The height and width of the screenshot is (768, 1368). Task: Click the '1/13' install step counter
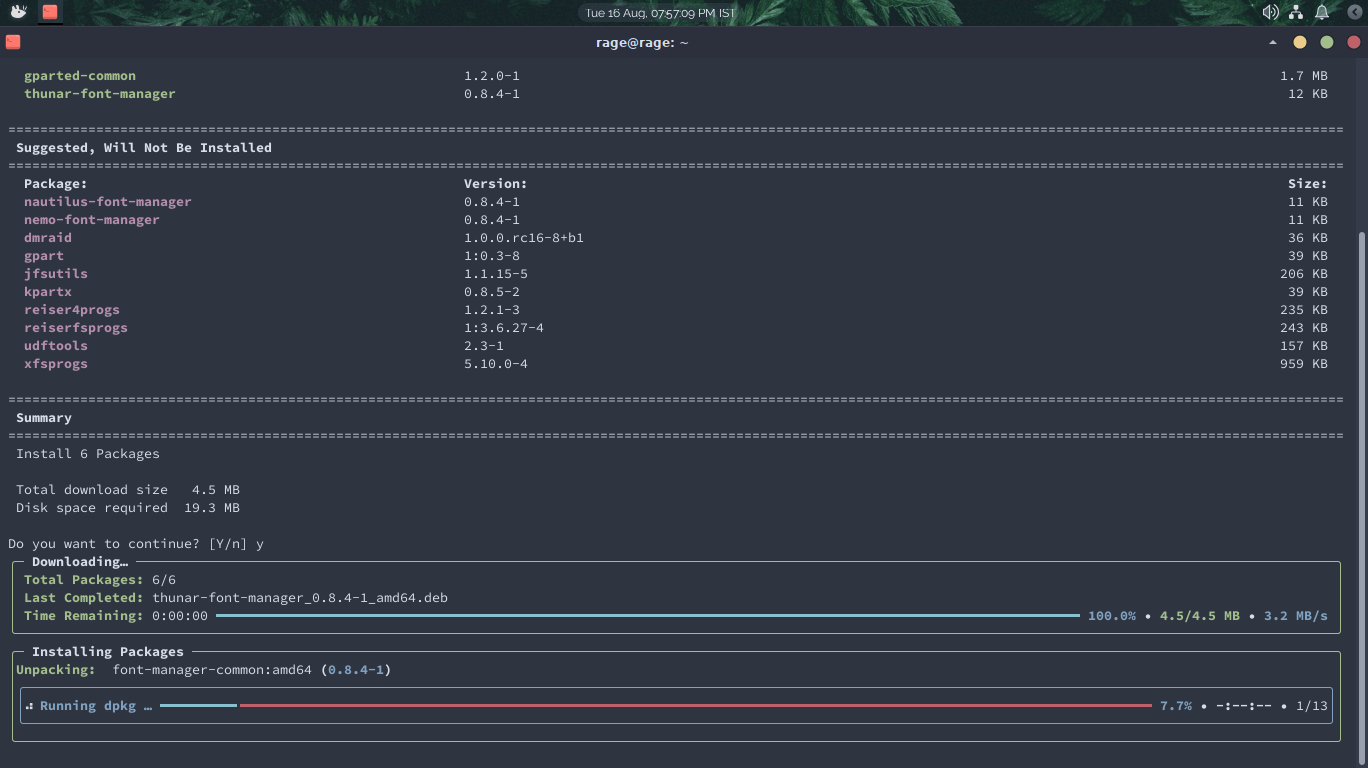[x=1312, y=706]
